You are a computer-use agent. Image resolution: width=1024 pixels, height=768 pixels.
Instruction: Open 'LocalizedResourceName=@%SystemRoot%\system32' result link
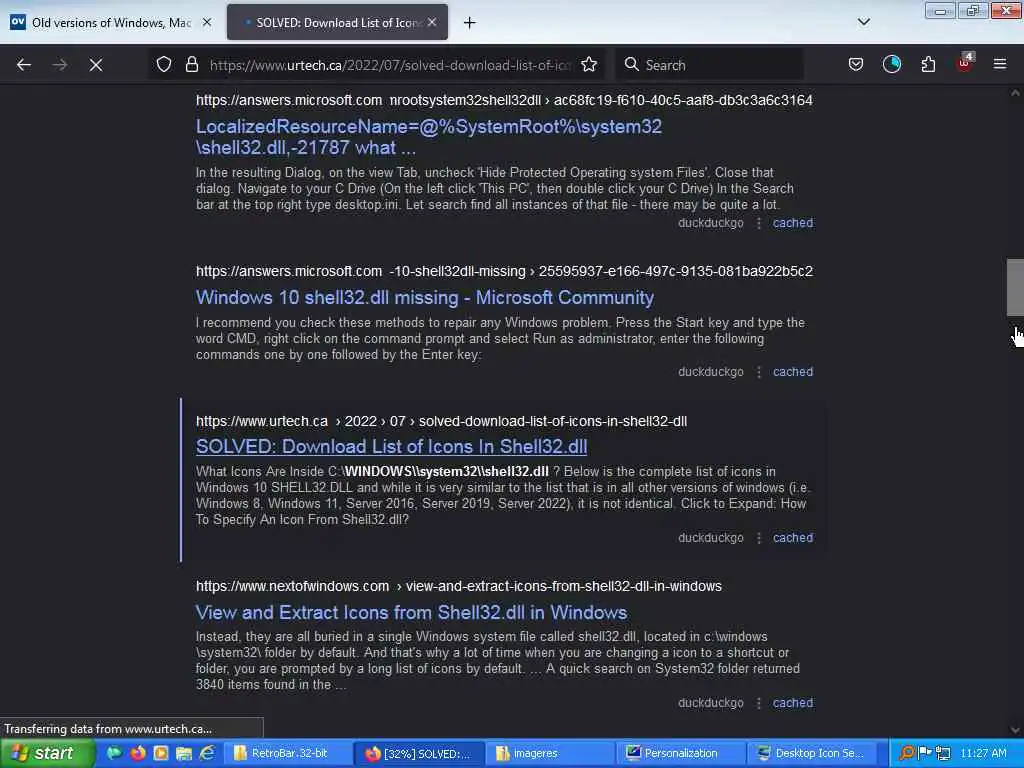429,136
